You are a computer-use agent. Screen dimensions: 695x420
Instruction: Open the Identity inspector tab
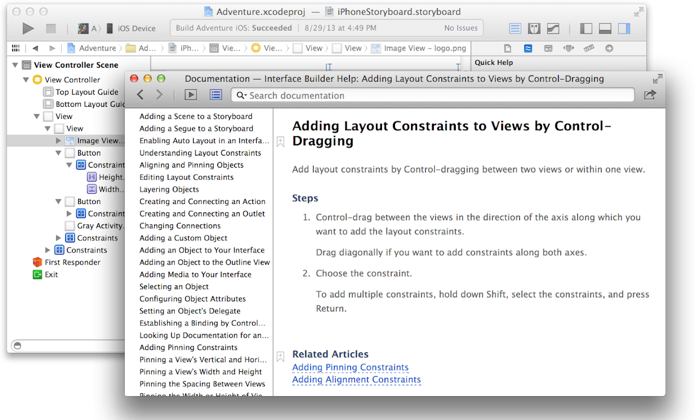click(548, 48)
